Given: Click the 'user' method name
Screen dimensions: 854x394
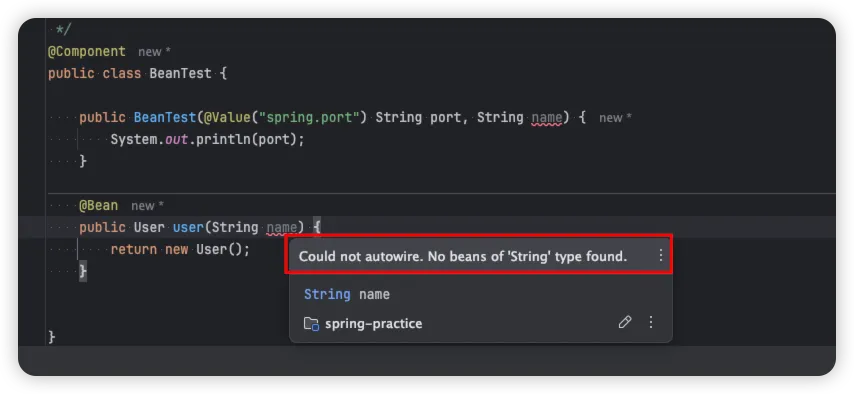Looking at the screenshot, I should pos(188,227).
